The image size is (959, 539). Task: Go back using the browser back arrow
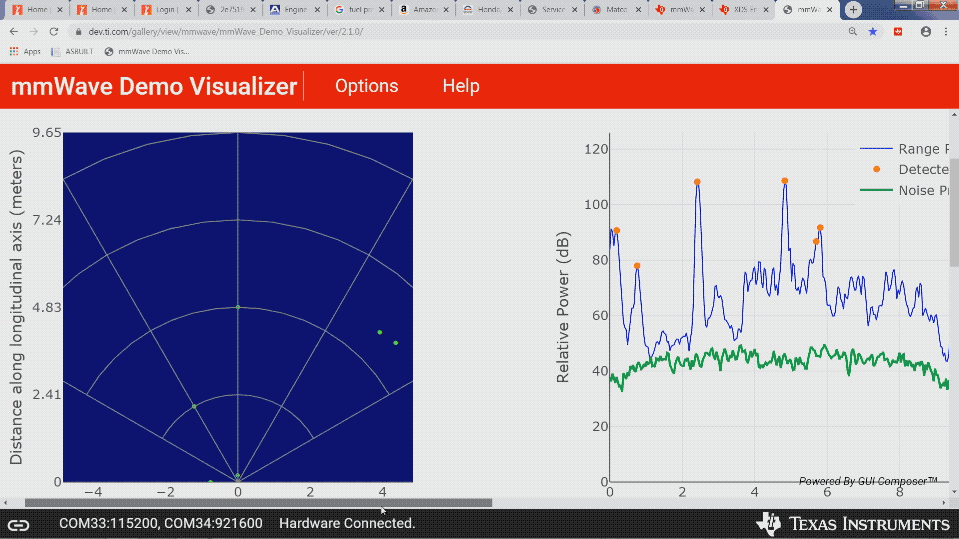14,31
